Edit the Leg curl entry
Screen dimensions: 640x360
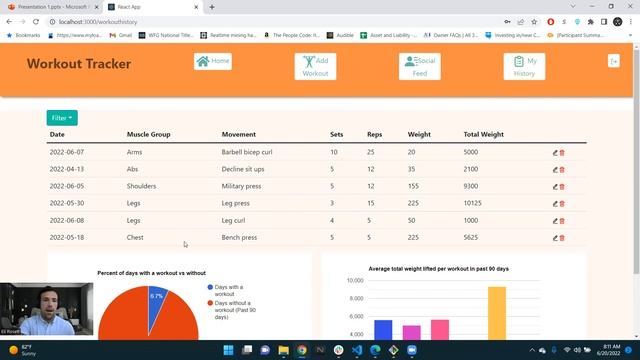point(555,221)
